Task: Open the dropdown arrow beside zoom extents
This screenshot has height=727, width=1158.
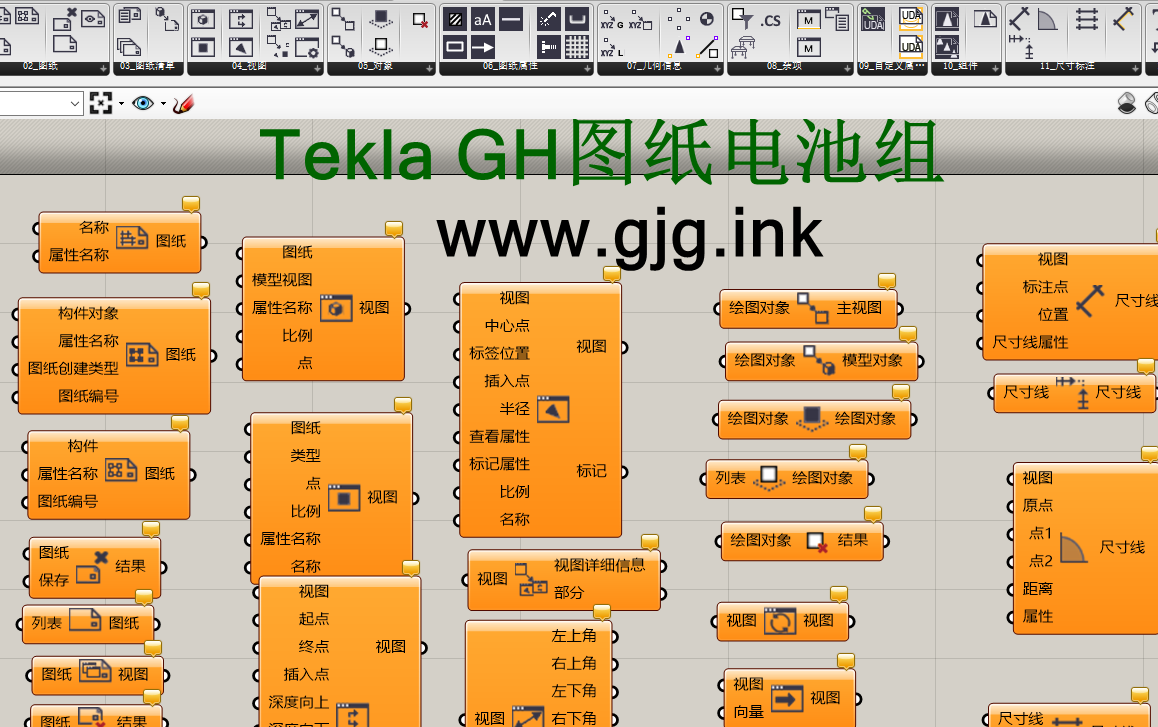Action: pos(121,104)
